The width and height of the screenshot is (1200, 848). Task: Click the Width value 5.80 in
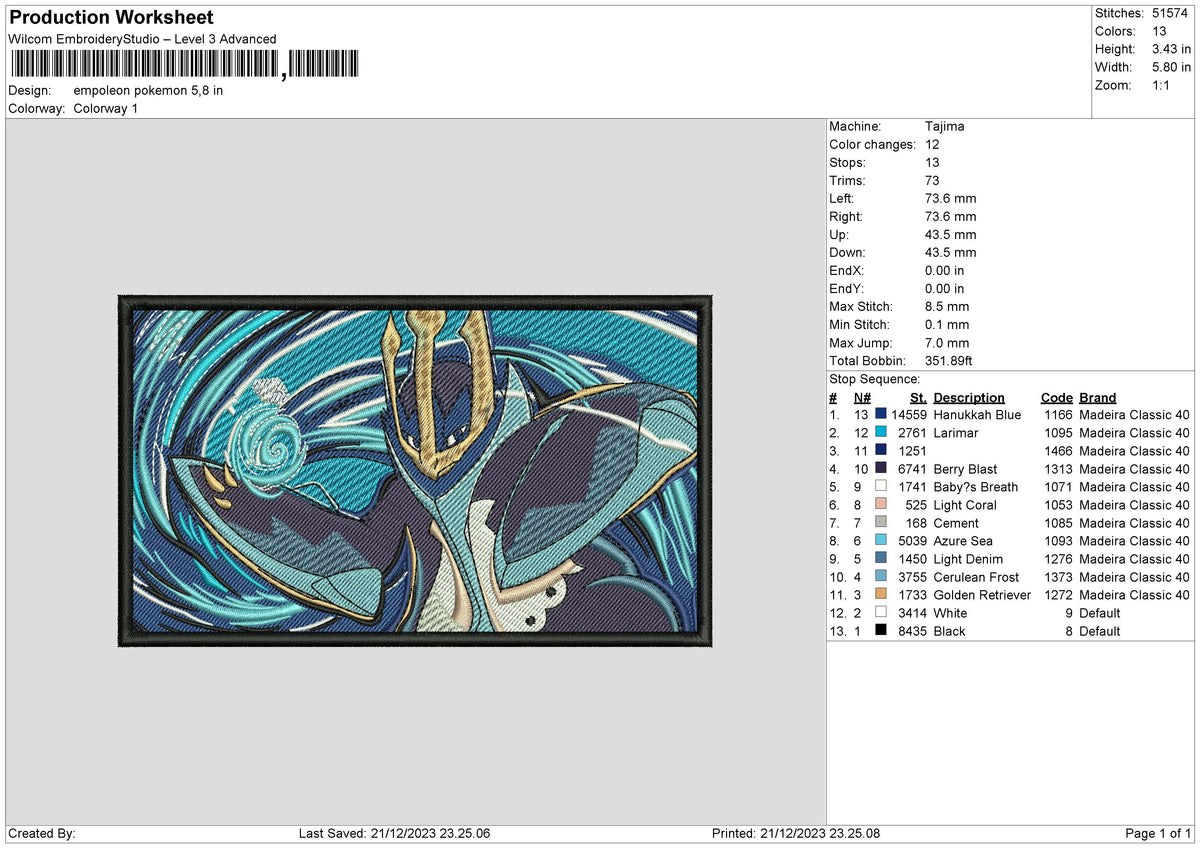click(x=1172, y=67)
